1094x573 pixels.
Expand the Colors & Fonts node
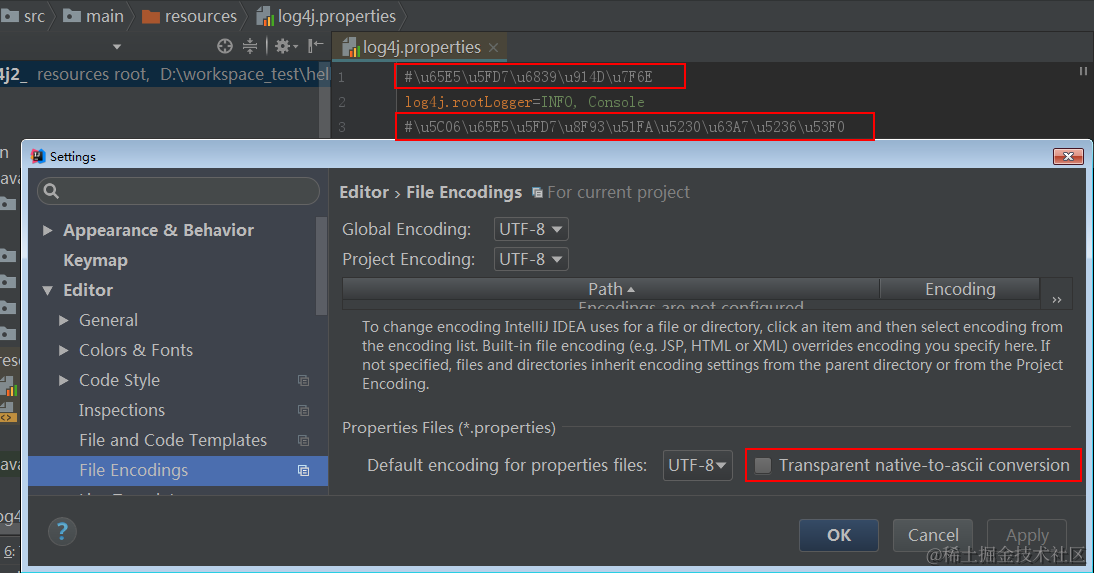pos(63,350)
